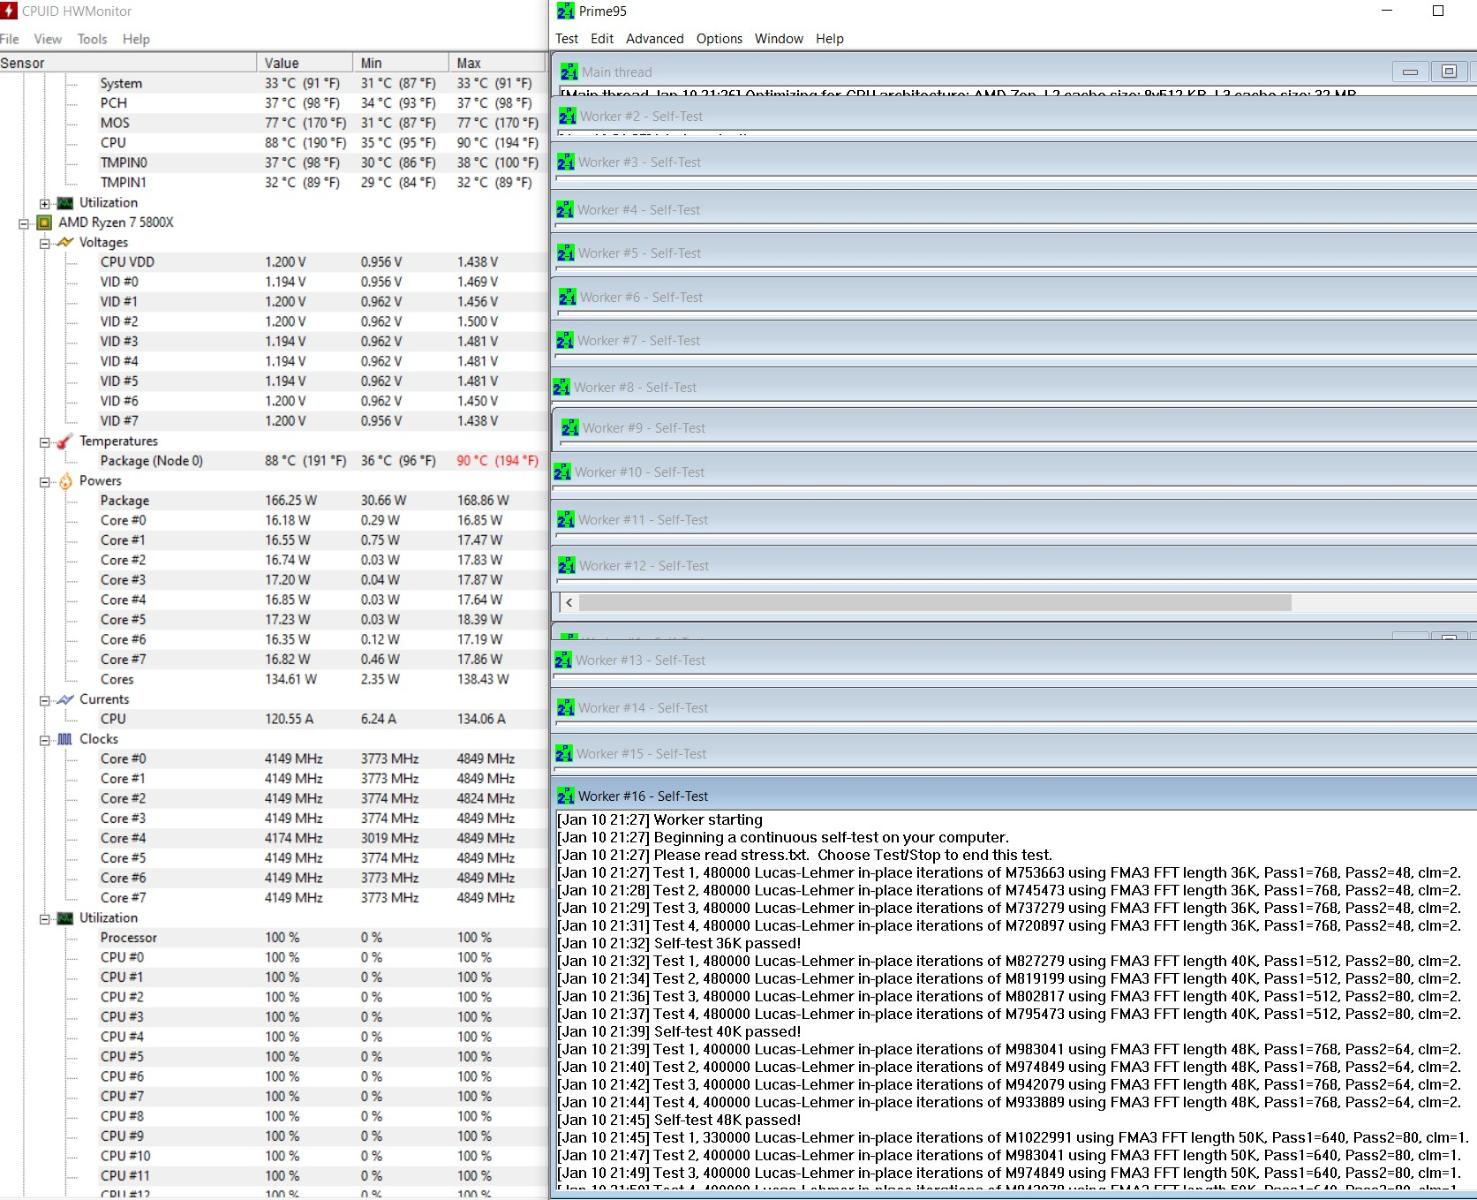Click the Voltages category icon in HWMonitor

click(x=65, y=242)
